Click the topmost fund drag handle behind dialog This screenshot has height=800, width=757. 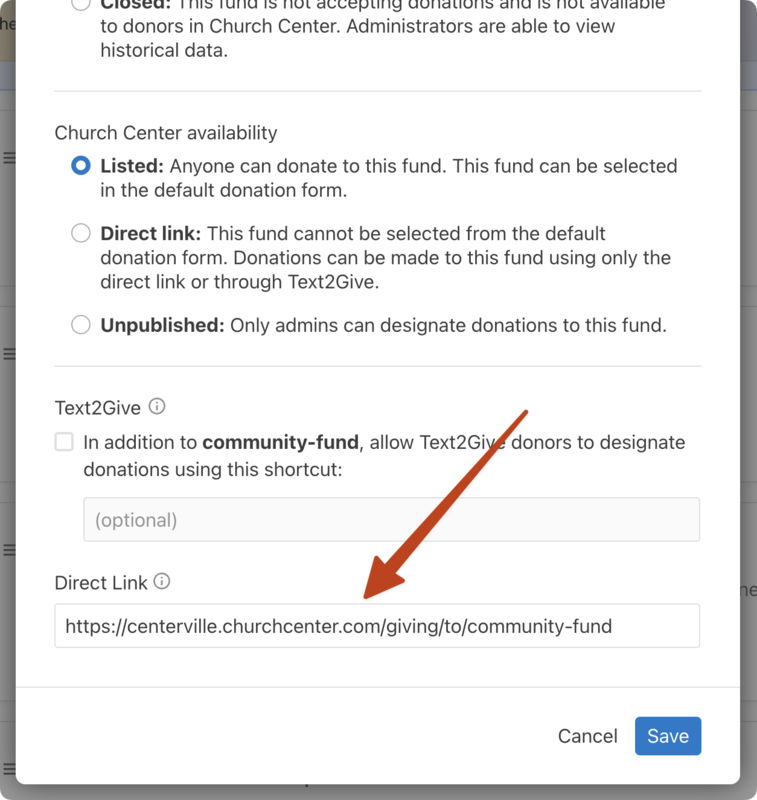tap(7, 158)
